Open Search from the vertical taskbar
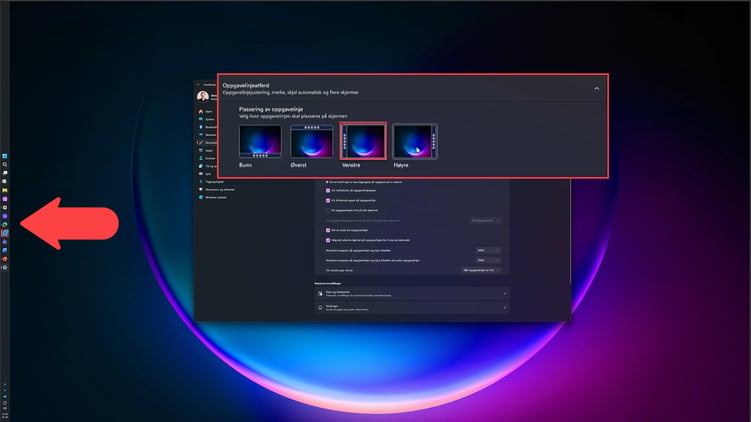The width and height of the screenshot is (751, 422). coord(5,164)
